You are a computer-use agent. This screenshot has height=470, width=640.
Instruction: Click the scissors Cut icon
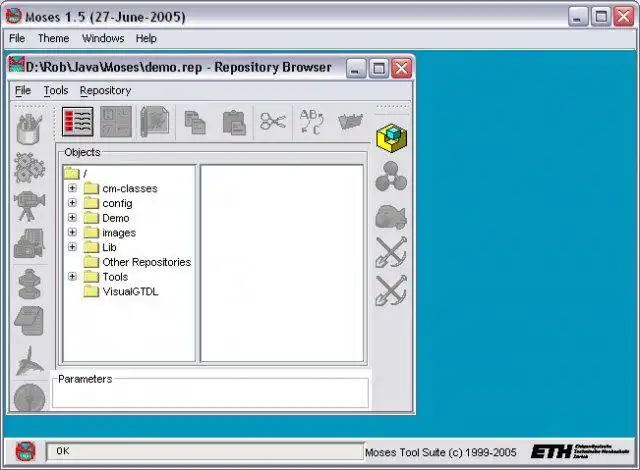tap(273, 121)
